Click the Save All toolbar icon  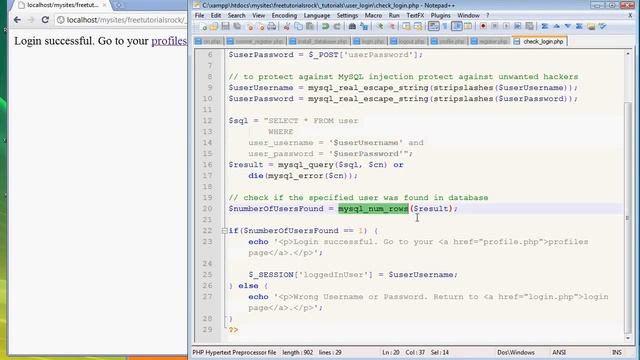coord(237,27)
